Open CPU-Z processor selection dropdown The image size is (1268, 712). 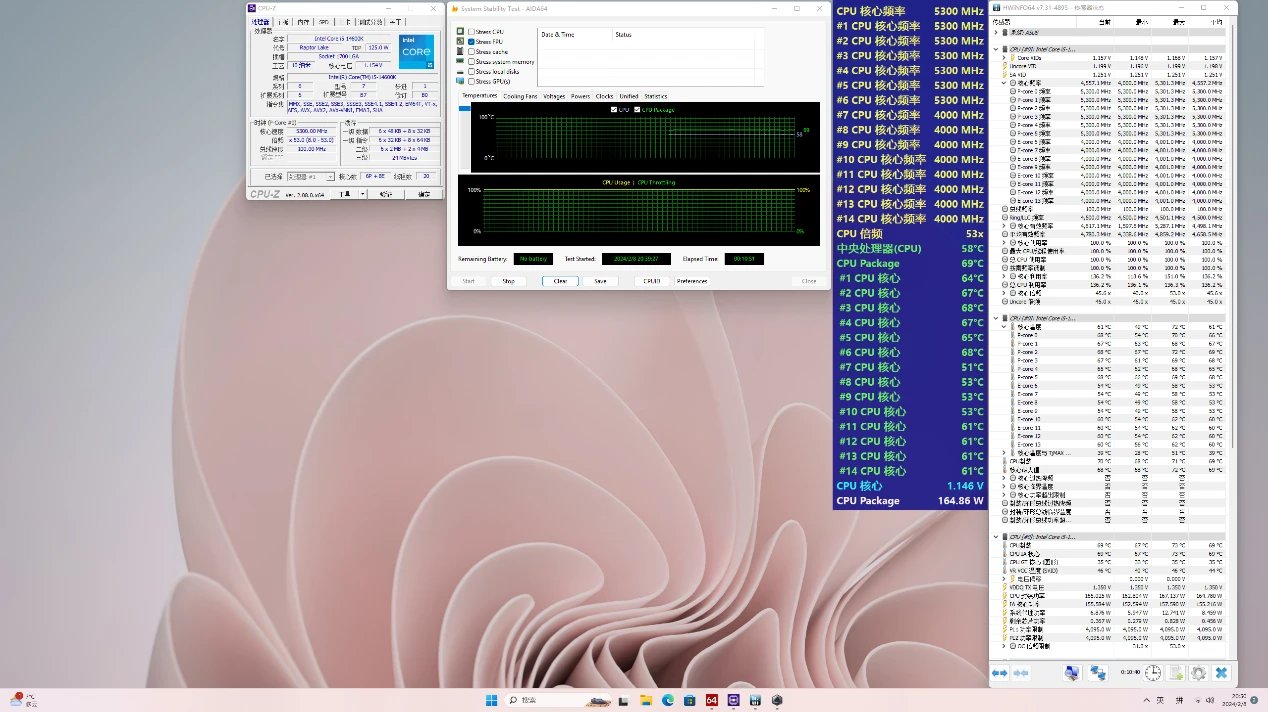tap(310, 176)
